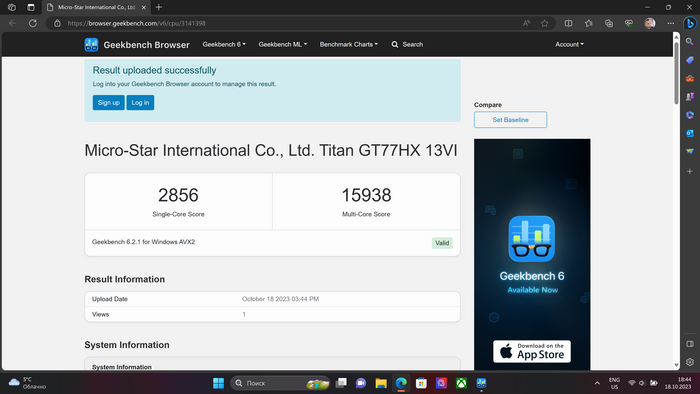Click Geekbench 6.2.1 for Windows AVX2 text
This screenshot has height=394, width=700.
(x=143, y=242)
